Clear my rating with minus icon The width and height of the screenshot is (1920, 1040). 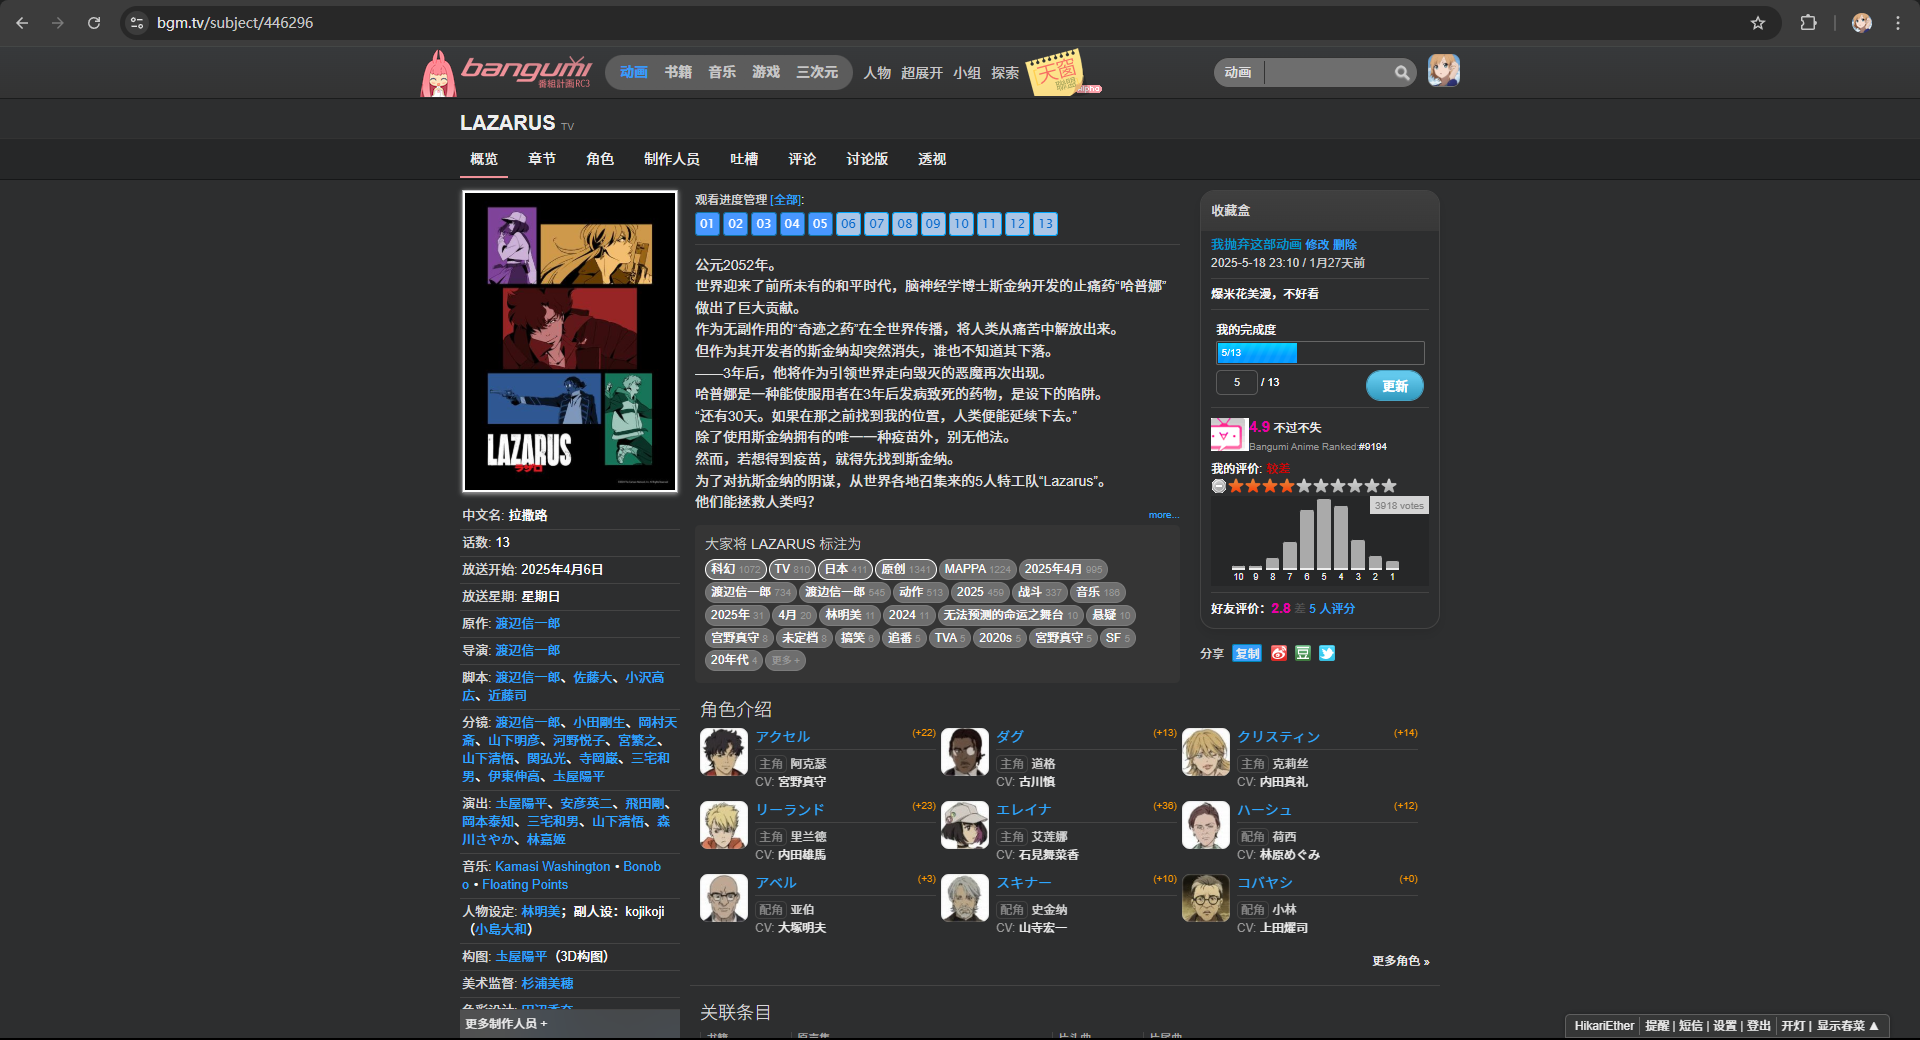1218,486
